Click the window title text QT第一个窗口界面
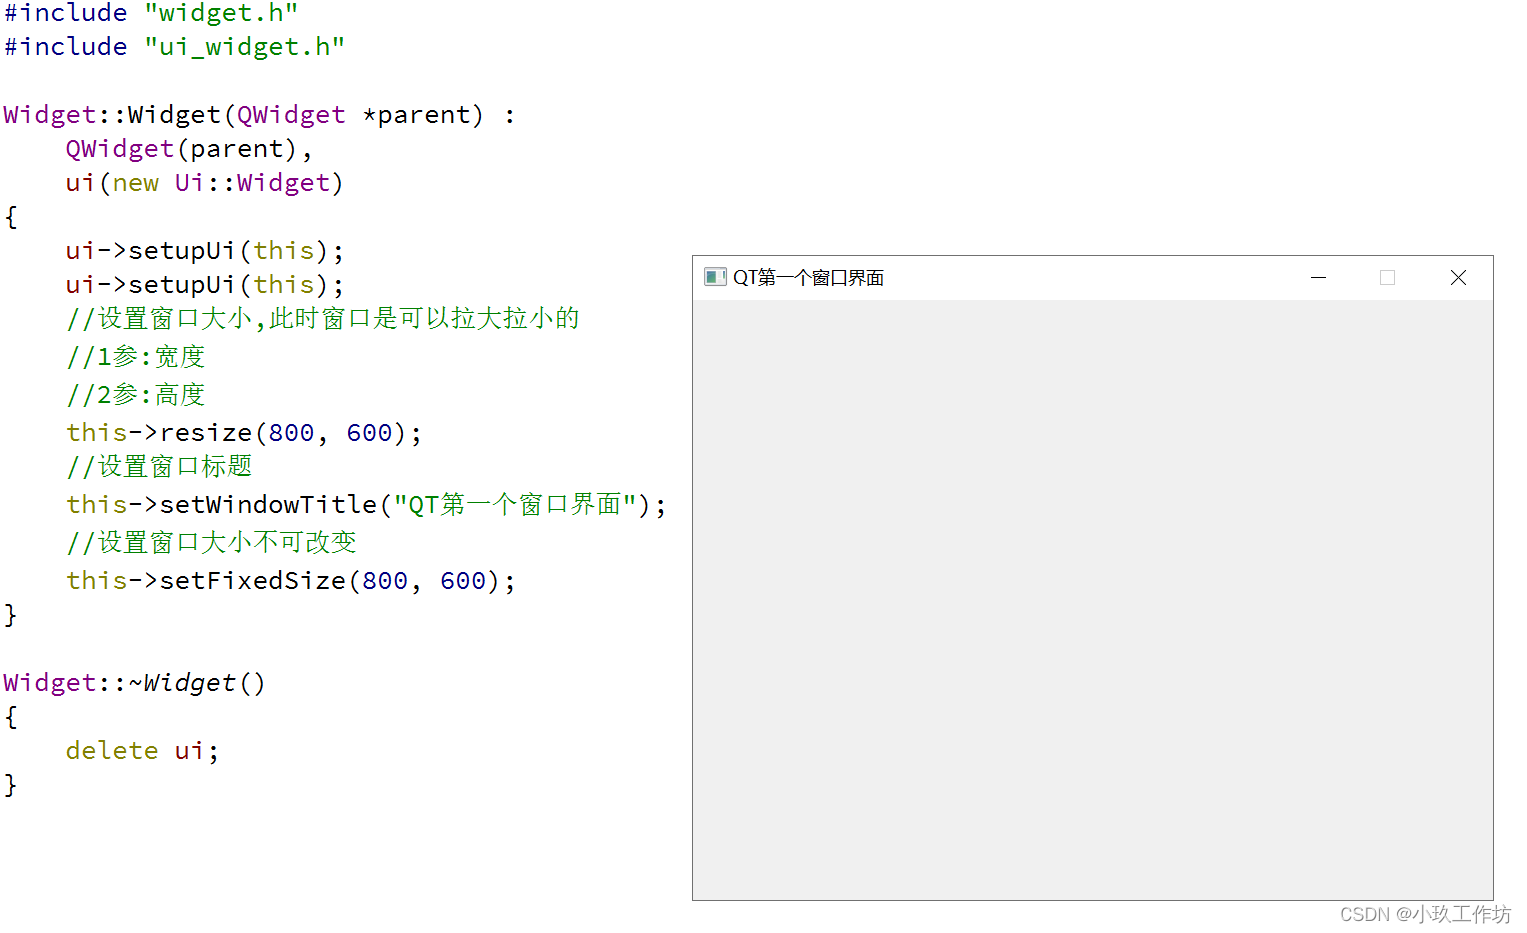Screen dimensions: 1527x933 coord(808,277)
